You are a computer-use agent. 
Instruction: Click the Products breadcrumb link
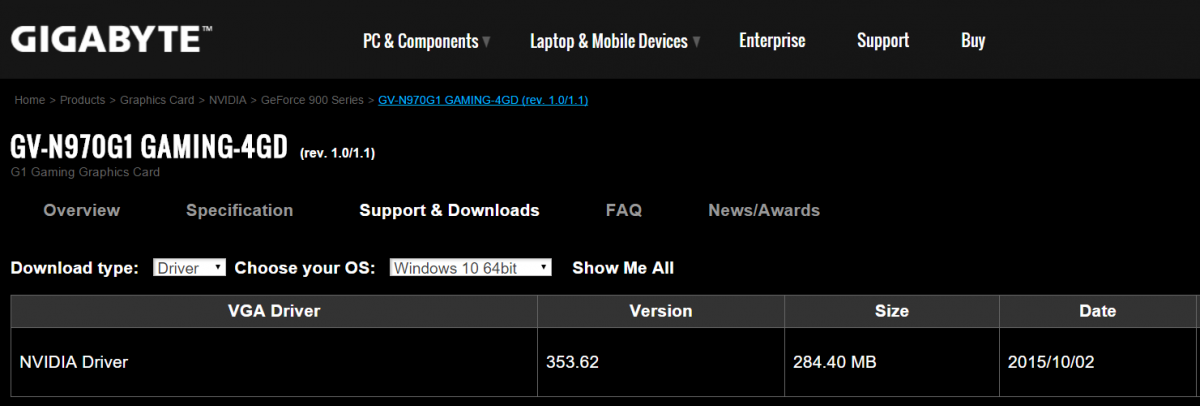click(x=83, y=100)
